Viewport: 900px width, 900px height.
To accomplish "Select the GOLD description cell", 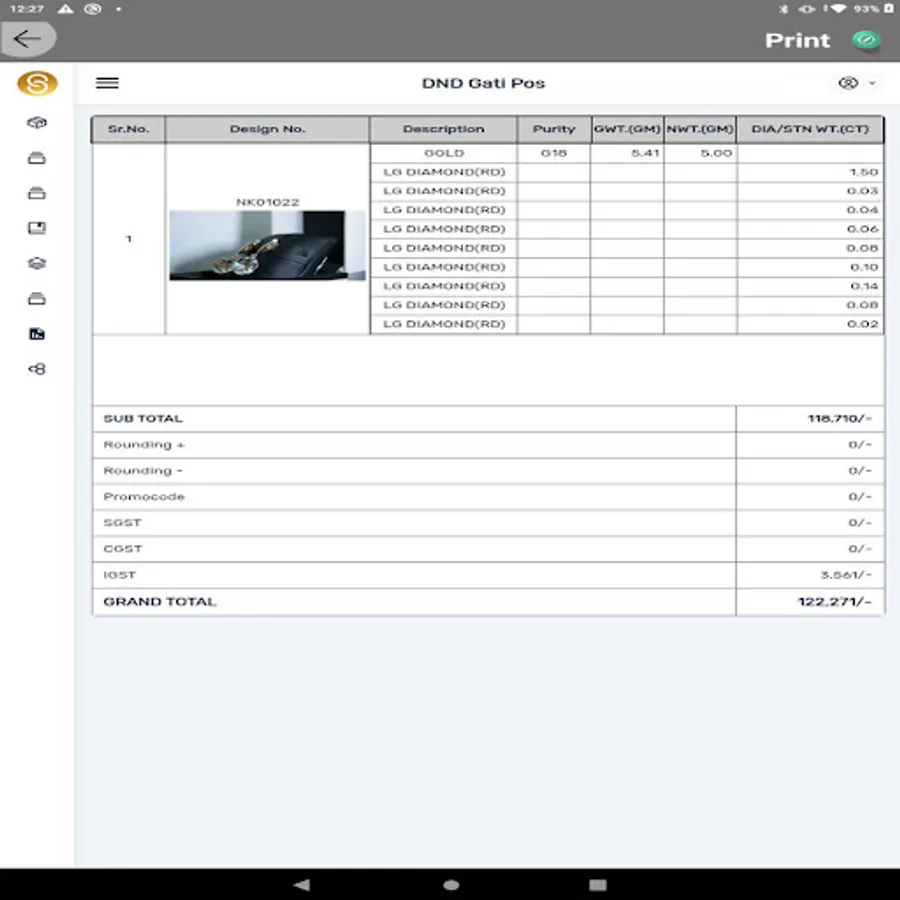I will click(x=444, y=153).
